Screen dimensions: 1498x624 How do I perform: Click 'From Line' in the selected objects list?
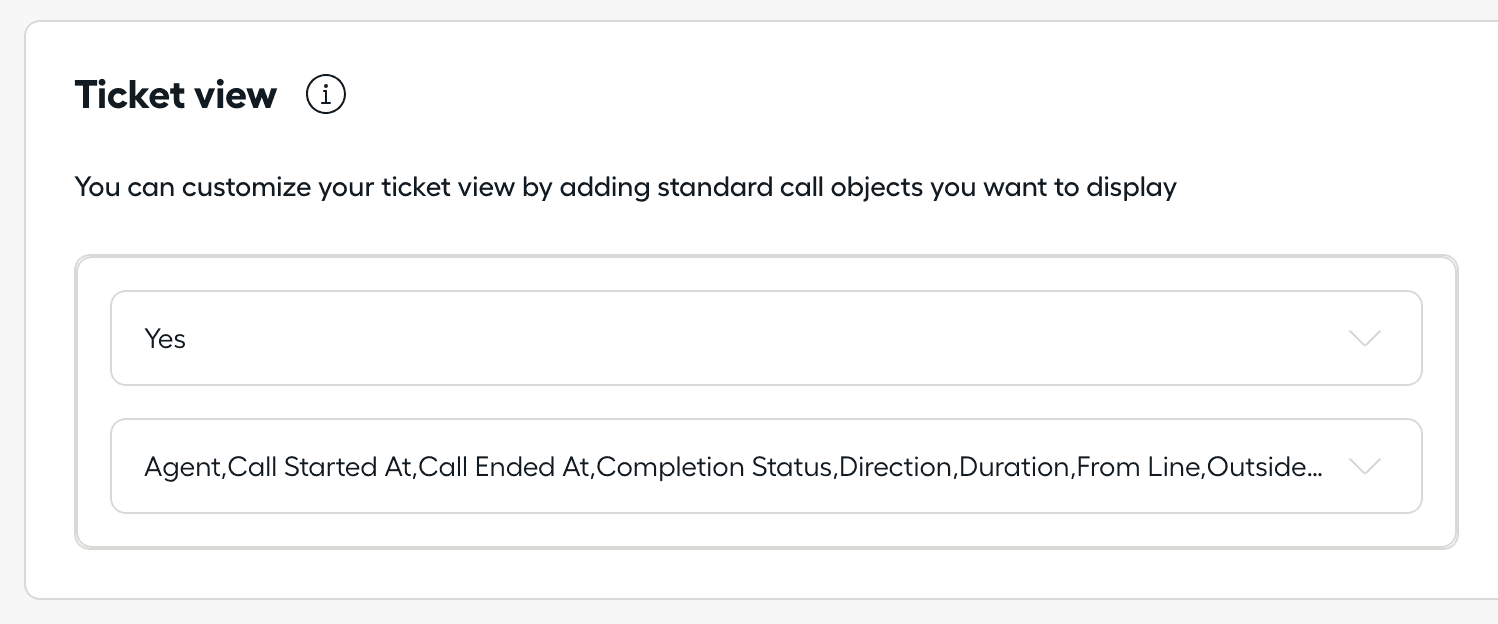pyautogui.click(x=1138, y=467)
